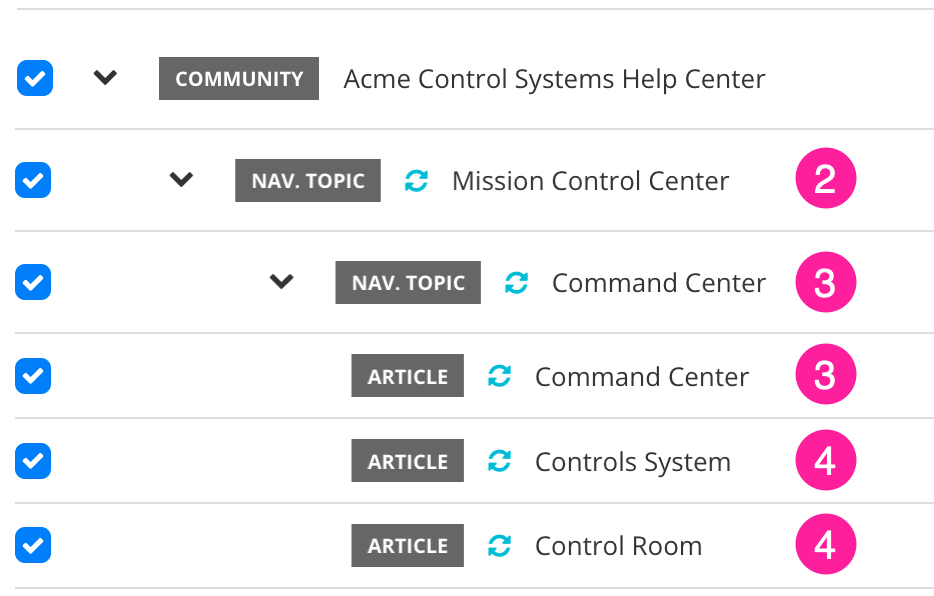The image size is (934, 596).
Task: Open the Acme Control Systems Help Center link
Action: tap(554, 79)
